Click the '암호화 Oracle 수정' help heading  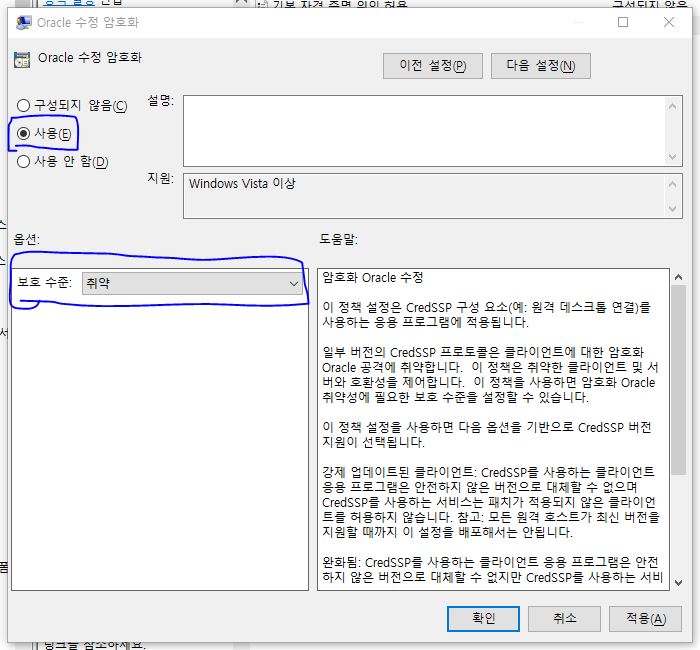[x=373, y=278]
